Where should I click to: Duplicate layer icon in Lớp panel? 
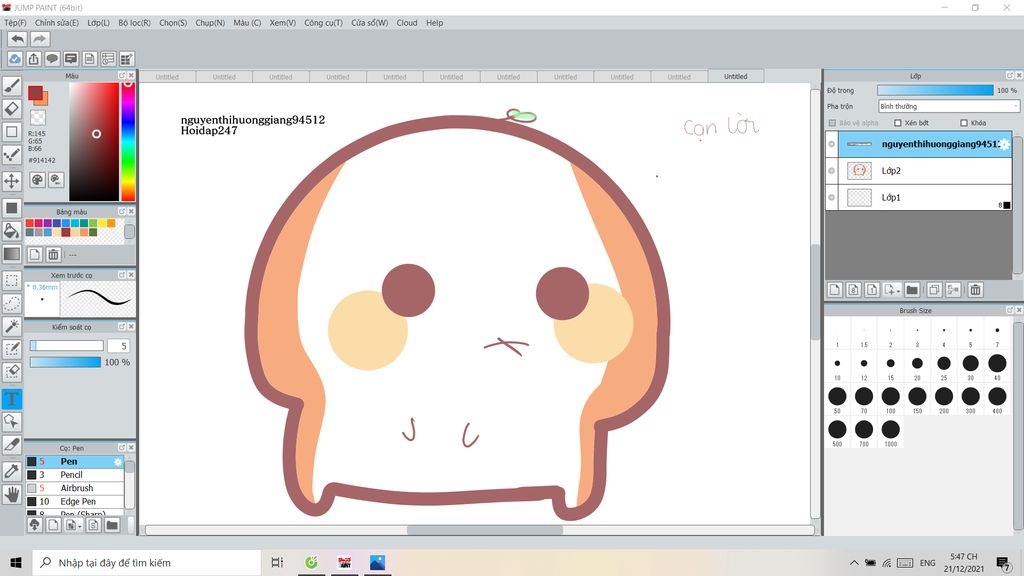[934, 290]
